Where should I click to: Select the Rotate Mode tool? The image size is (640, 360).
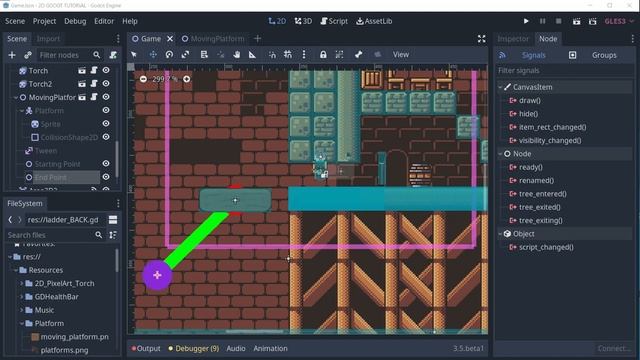pyautogui.click(x=169, y=55)
